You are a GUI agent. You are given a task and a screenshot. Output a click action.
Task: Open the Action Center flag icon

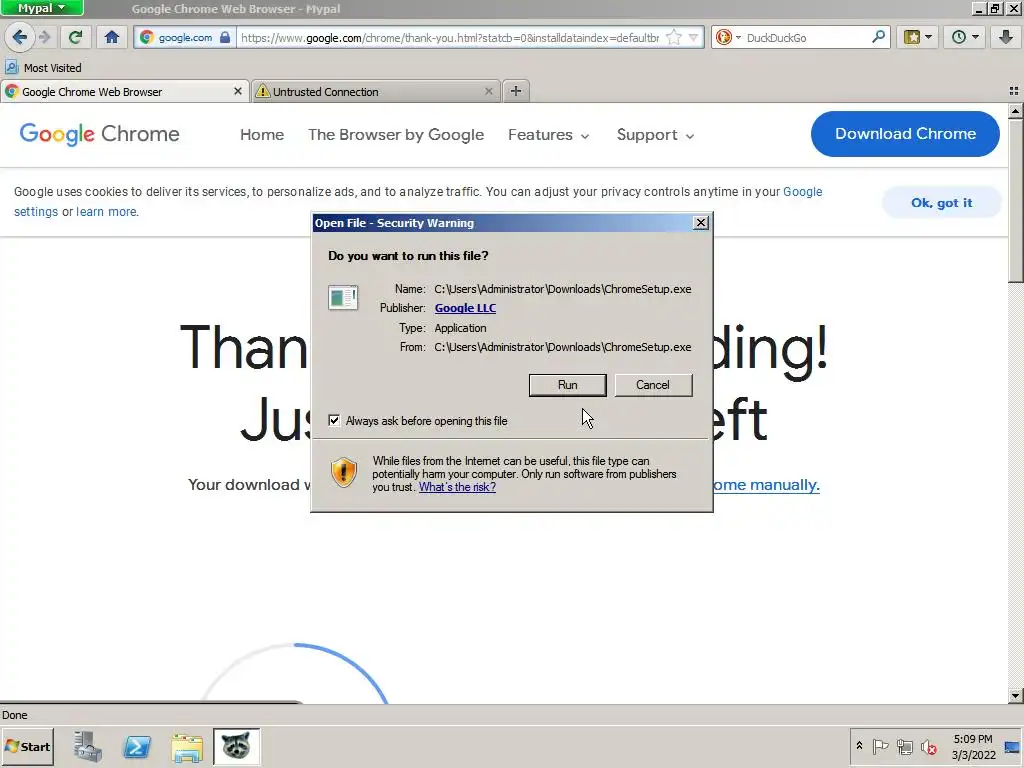(880, 746)
